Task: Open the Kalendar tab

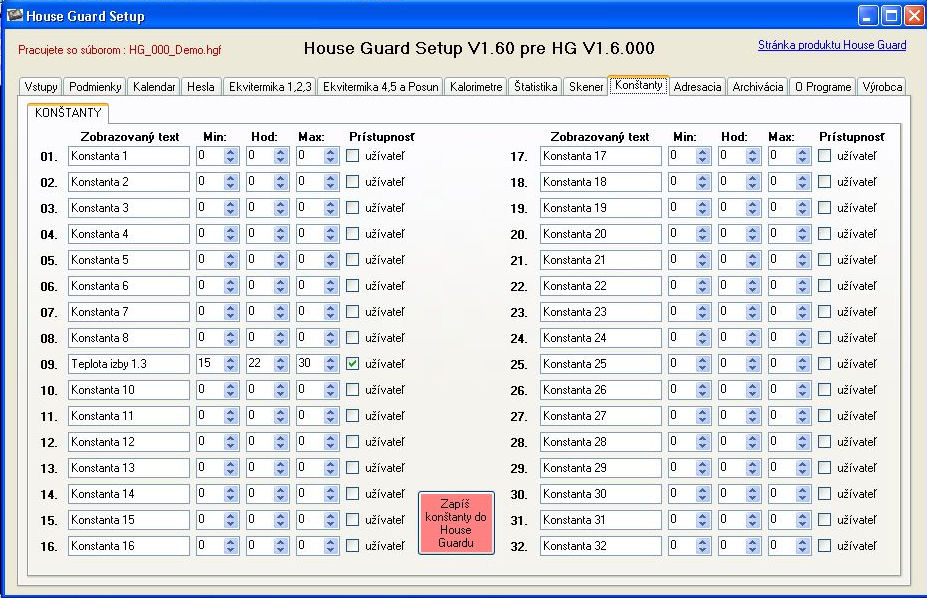Action: click(154, 87)
